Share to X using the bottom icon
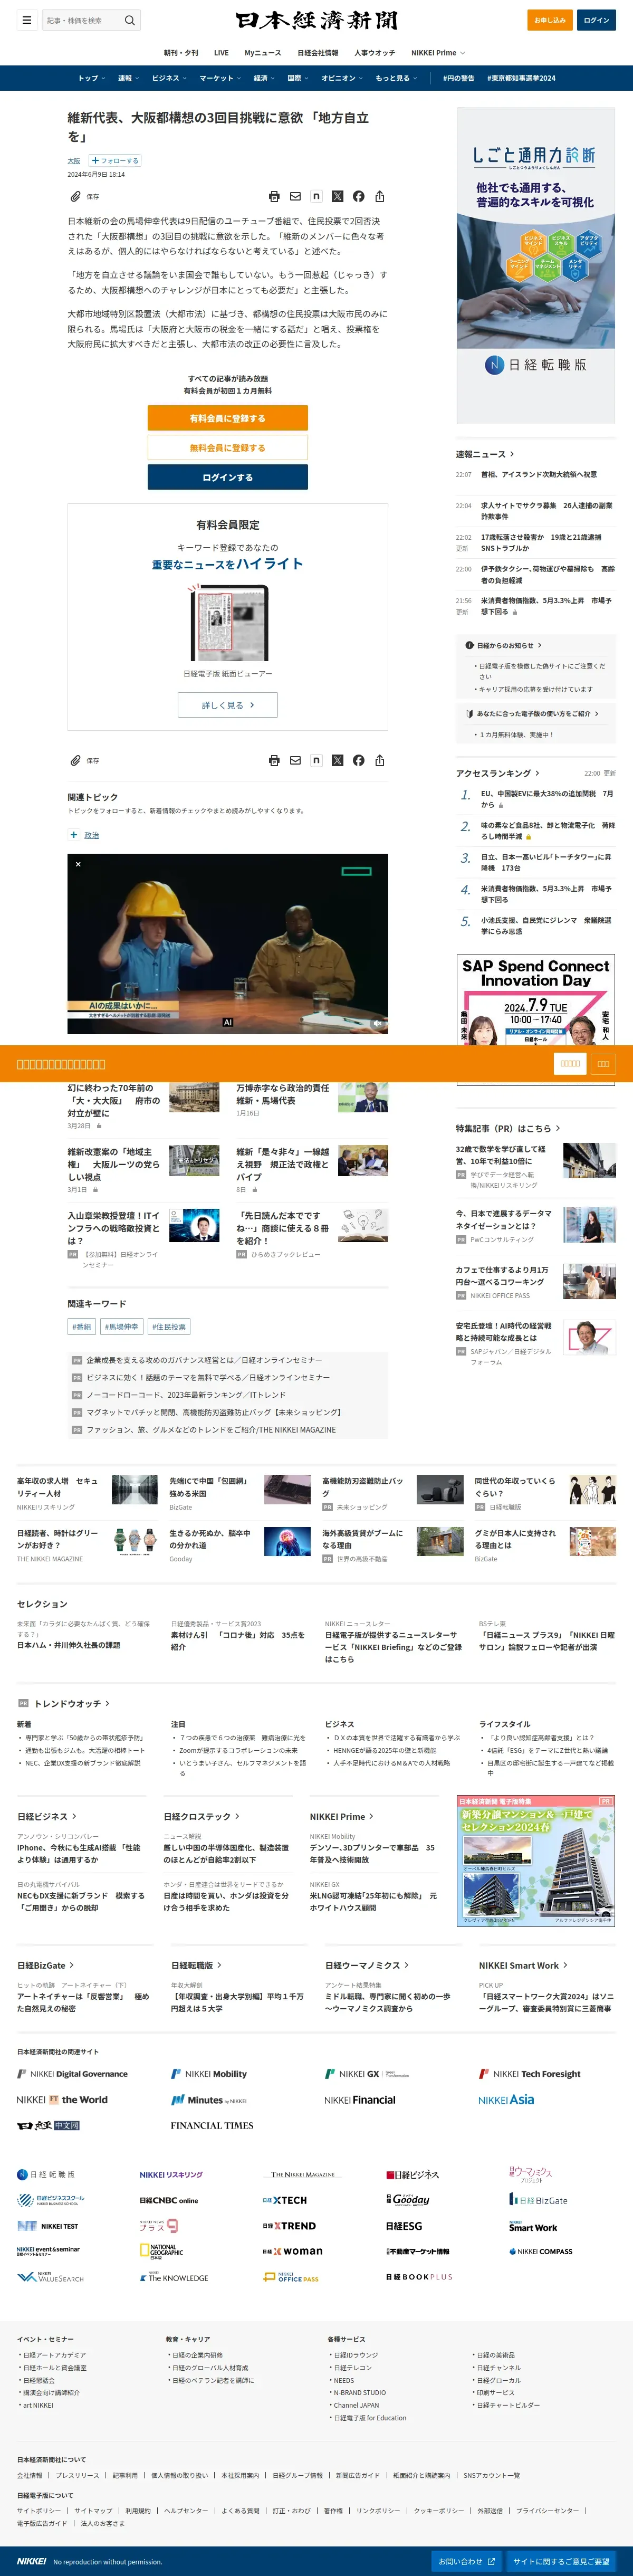The height and width of the screenshot is (2576, 633). click(337, 761)
